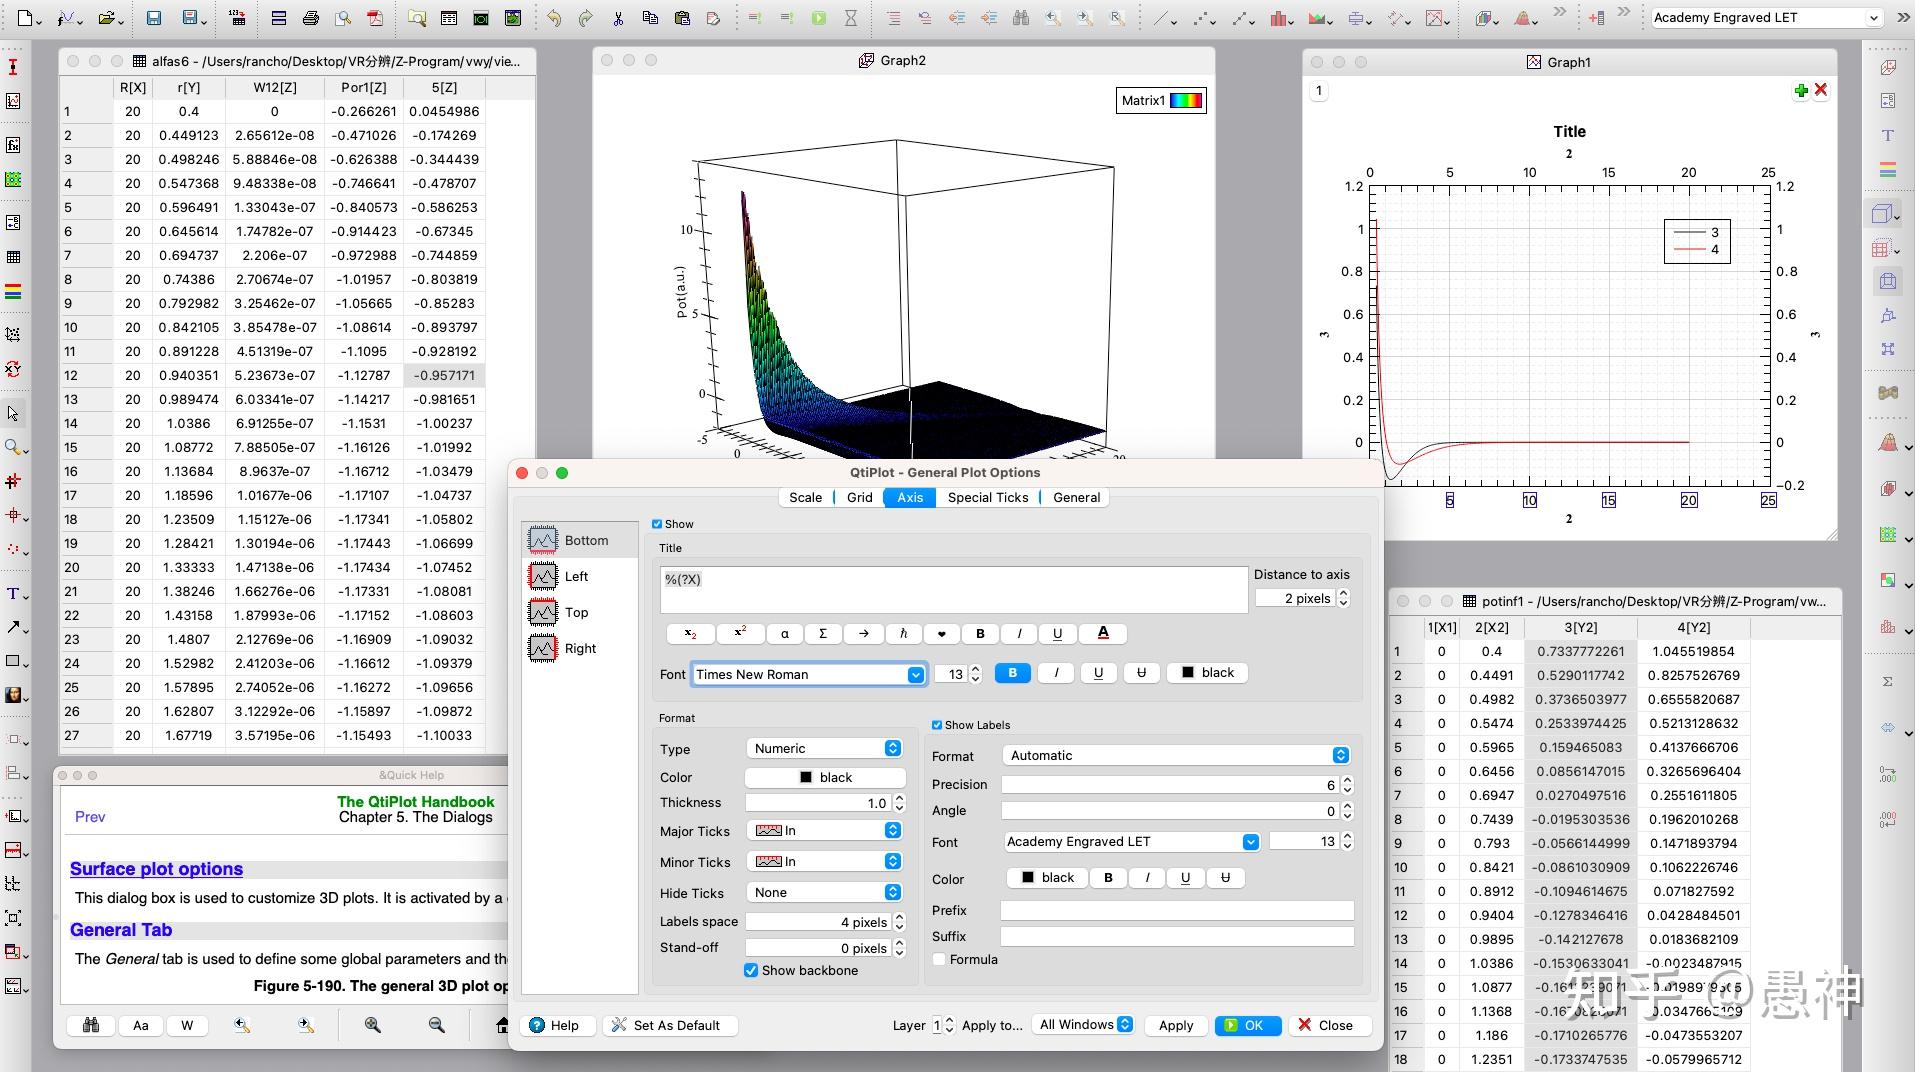
Task: Click zoom in magnifier in Quick Help
Action: click(x=372, y=1025)
